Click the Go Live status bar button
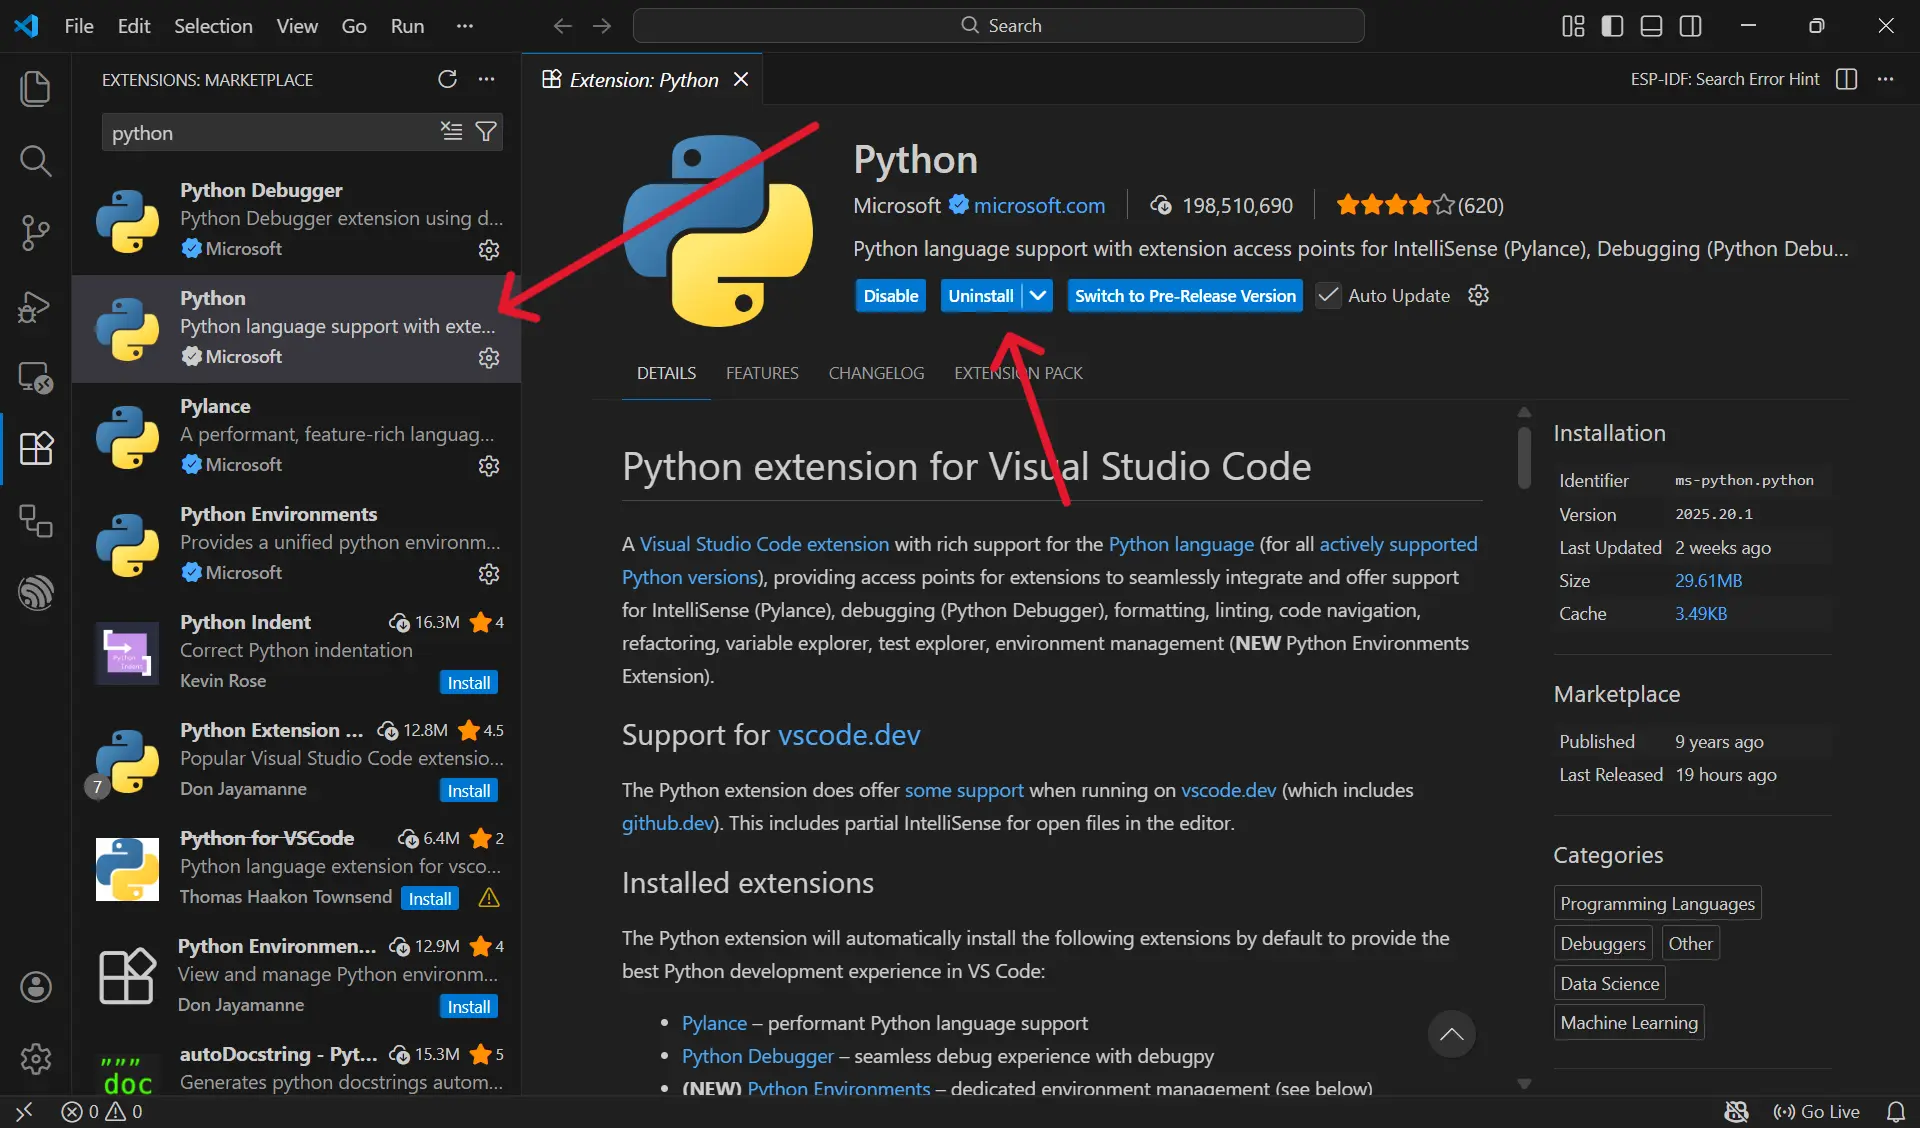1920x1128 pixels. [1816, 1112]
